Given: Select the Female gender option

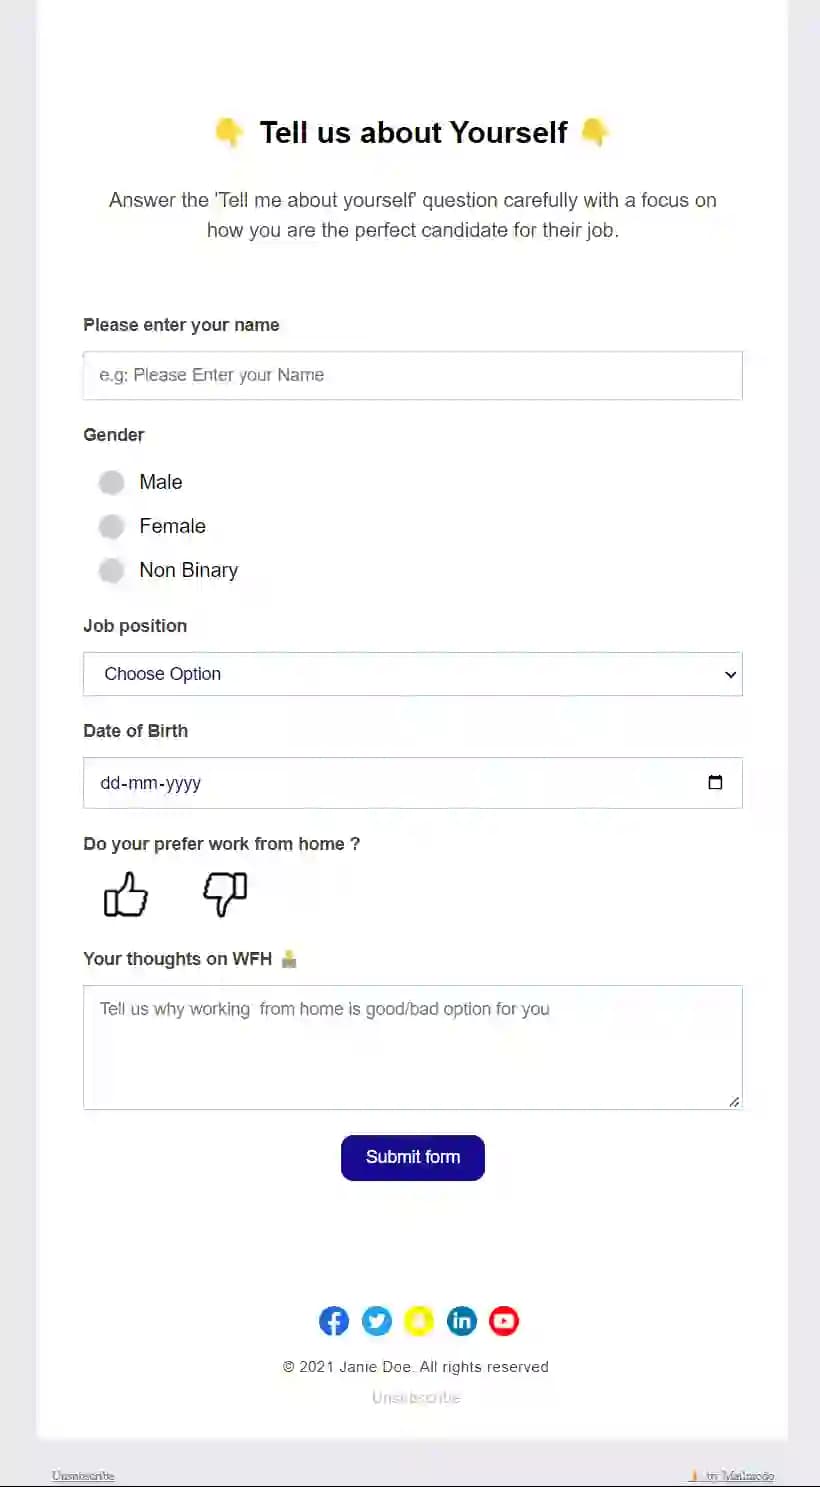Looking at the screenshot, I should click(111, 526).
